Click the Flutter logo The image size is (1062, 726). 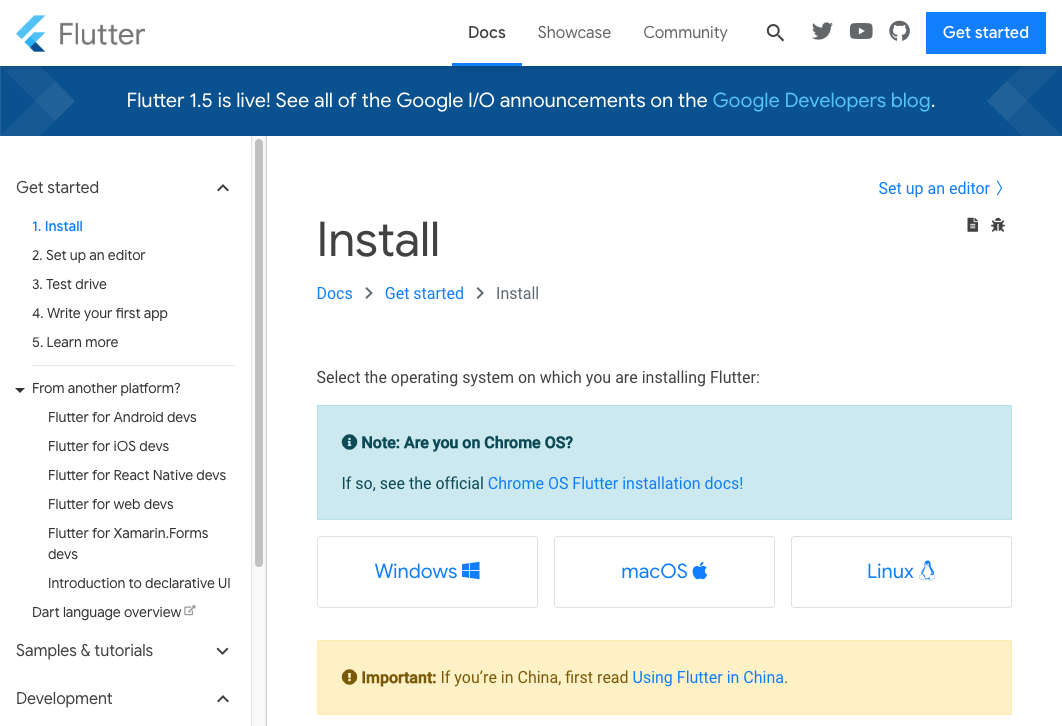80,32
